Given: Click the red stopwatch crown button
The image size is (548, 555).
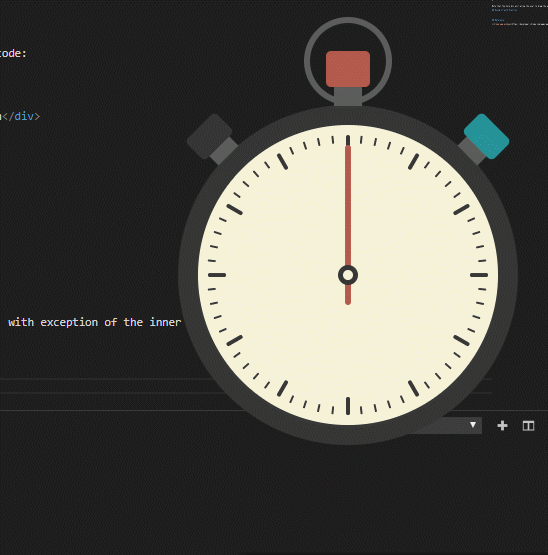Looking at the screenshot, I should (348, 69).
